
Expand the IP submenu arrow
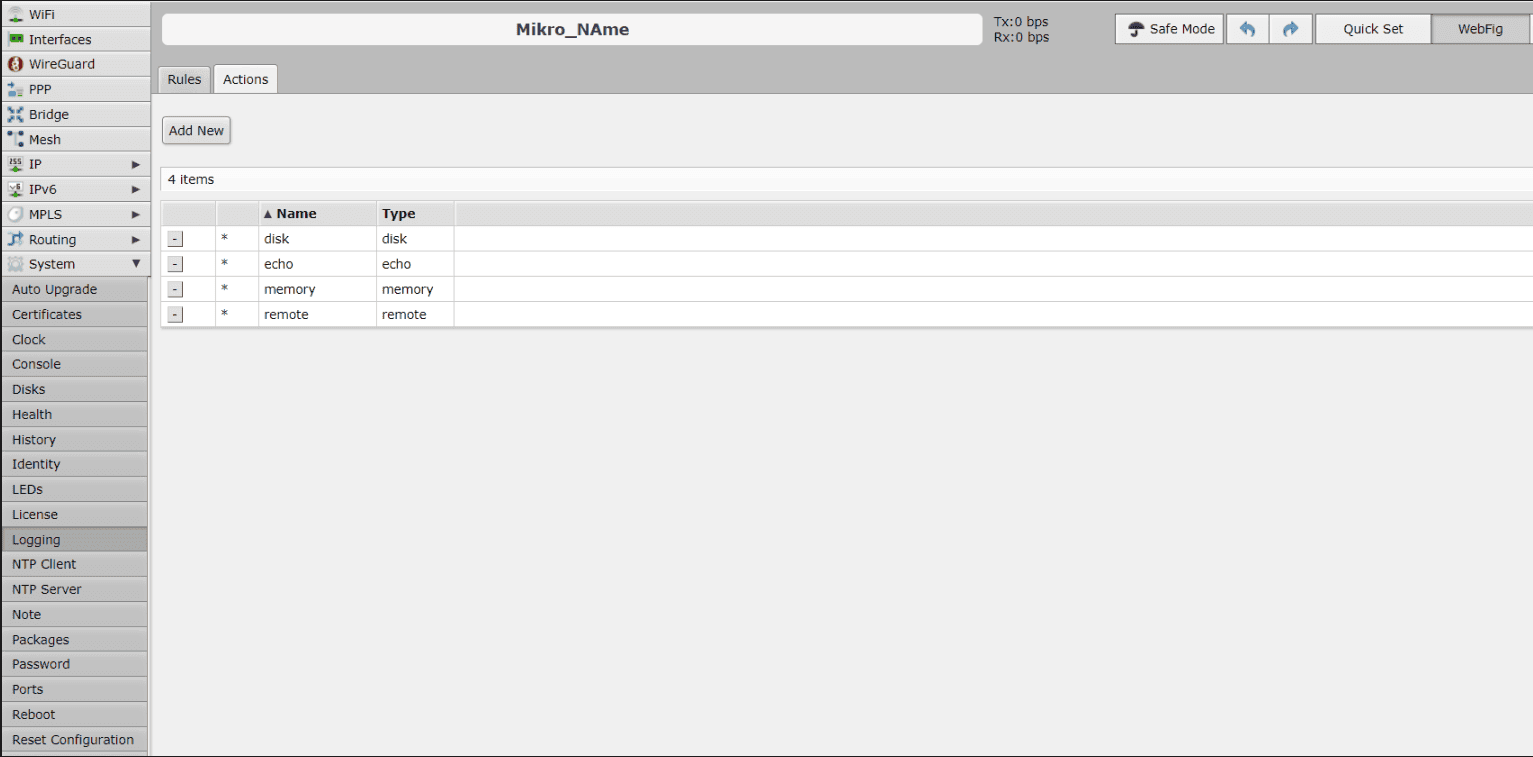coord(136,164)
